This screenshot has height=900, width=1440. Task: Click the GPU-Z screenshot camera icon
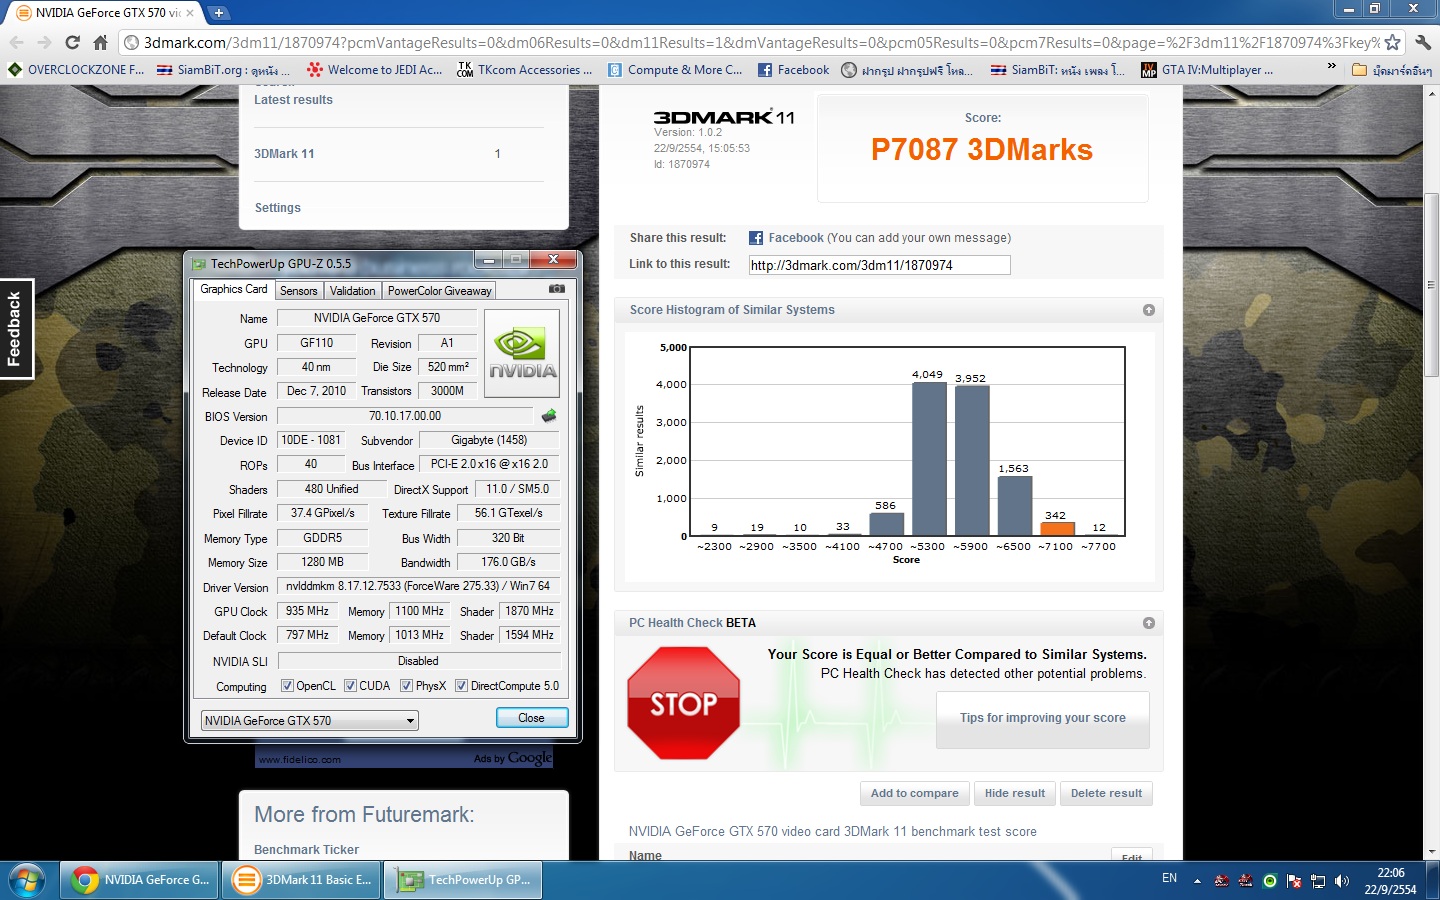pos(557,289)
